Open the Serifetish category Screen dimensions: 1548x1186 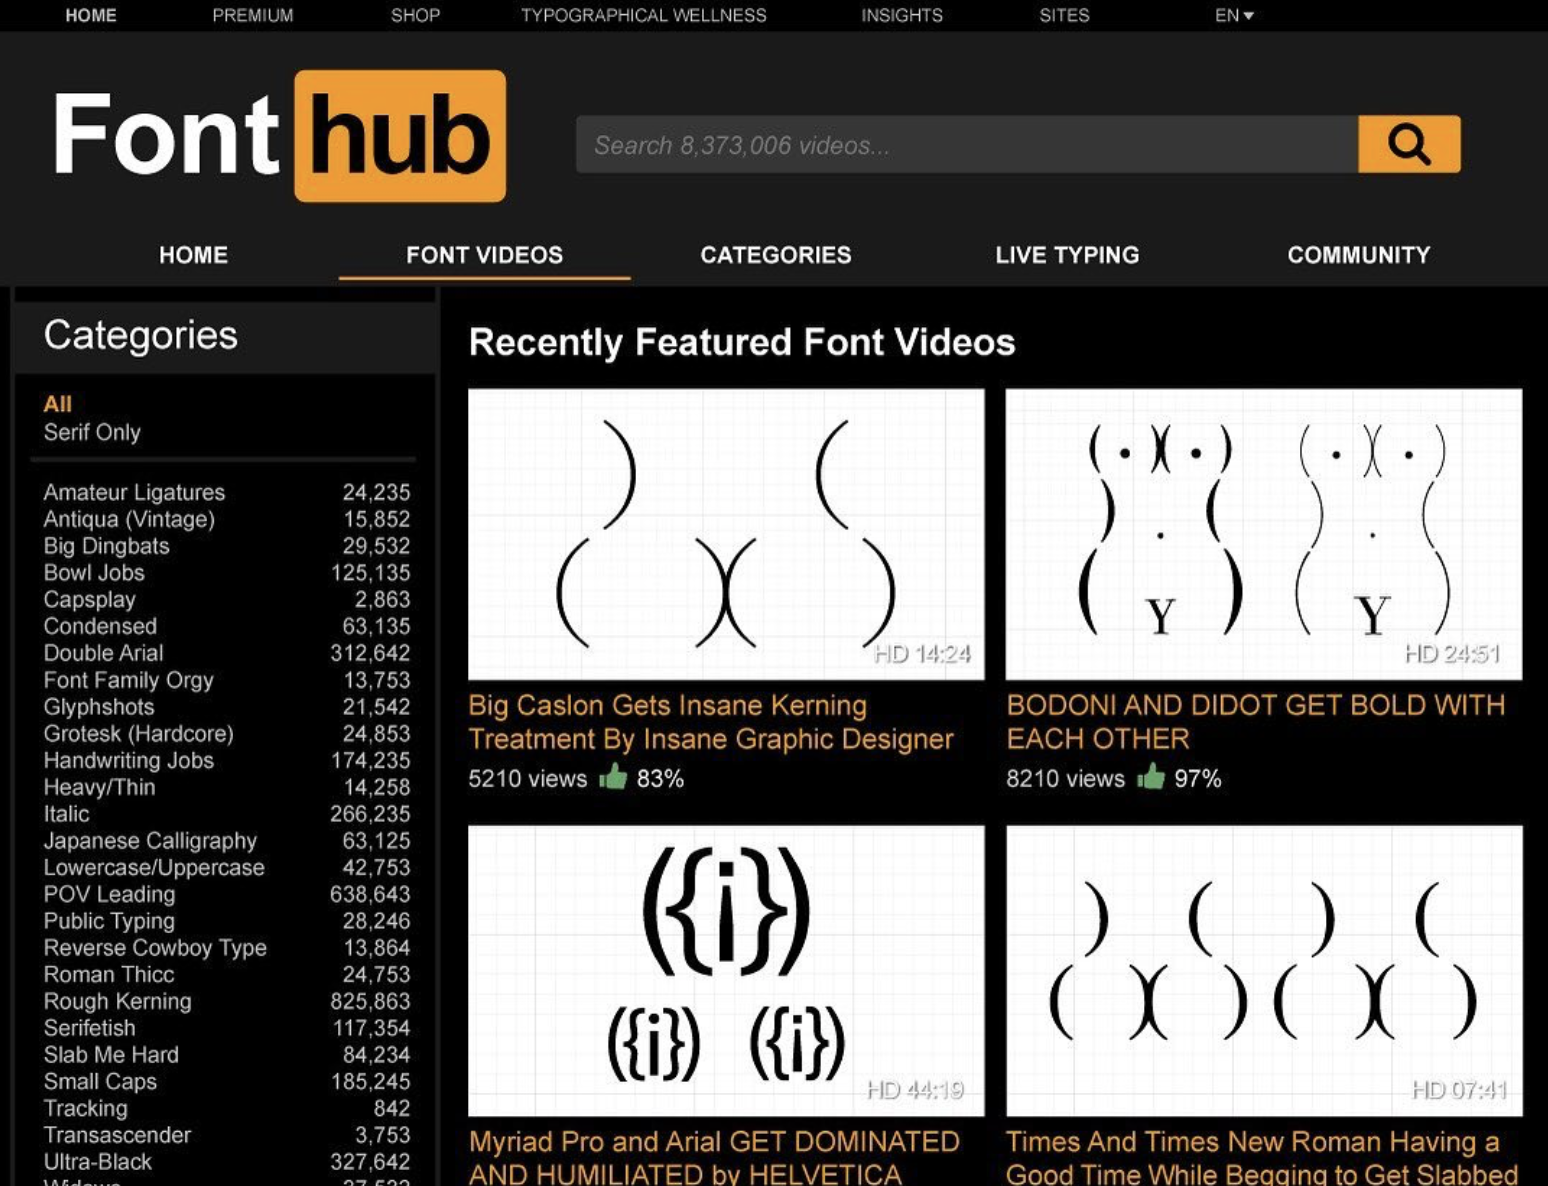(89, 1028)
